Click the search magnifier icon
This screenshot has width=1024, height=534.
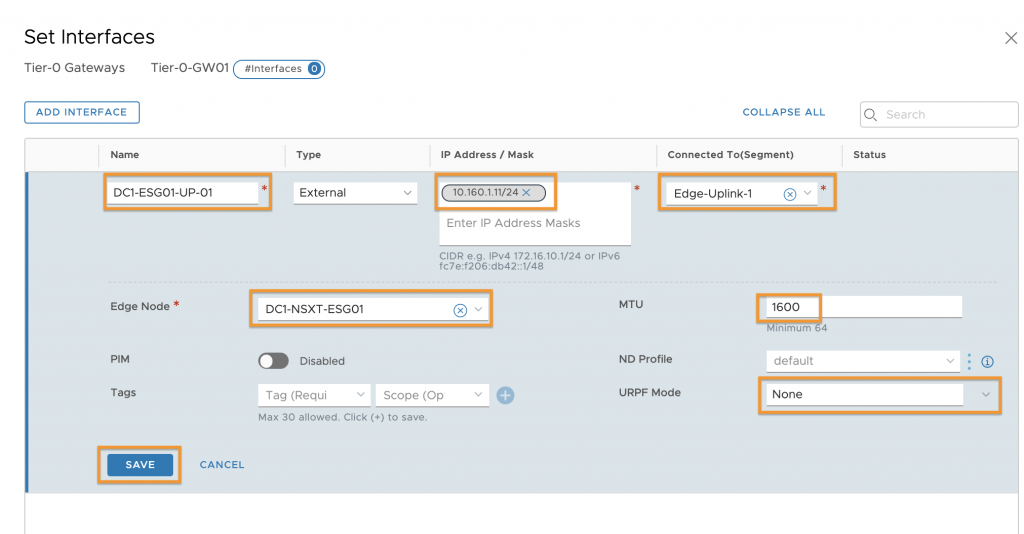pos(871,115)
